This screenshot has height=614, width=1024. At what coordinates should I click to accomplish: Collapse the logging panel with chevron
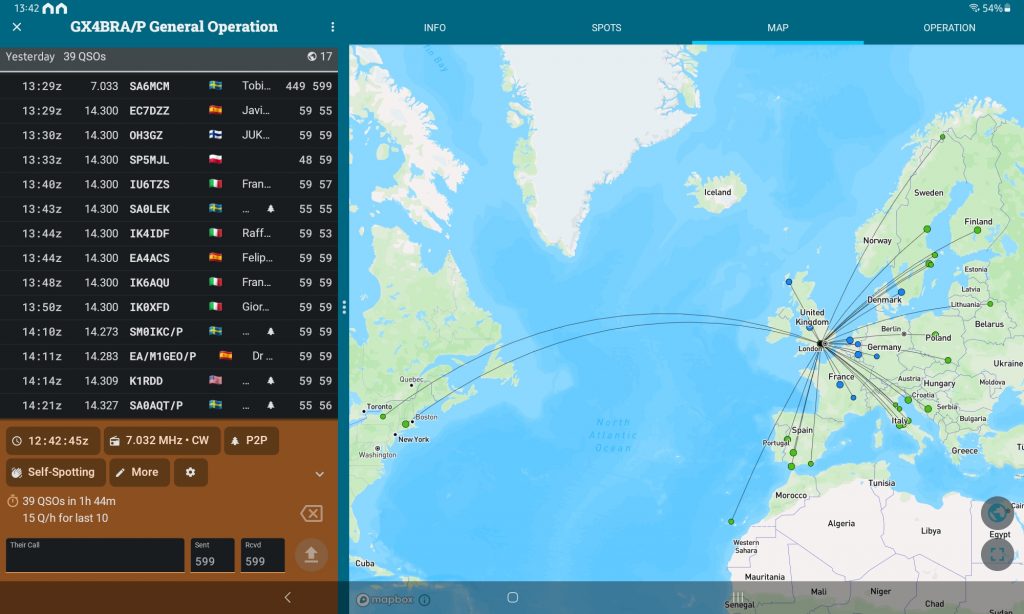click(320, 474)
